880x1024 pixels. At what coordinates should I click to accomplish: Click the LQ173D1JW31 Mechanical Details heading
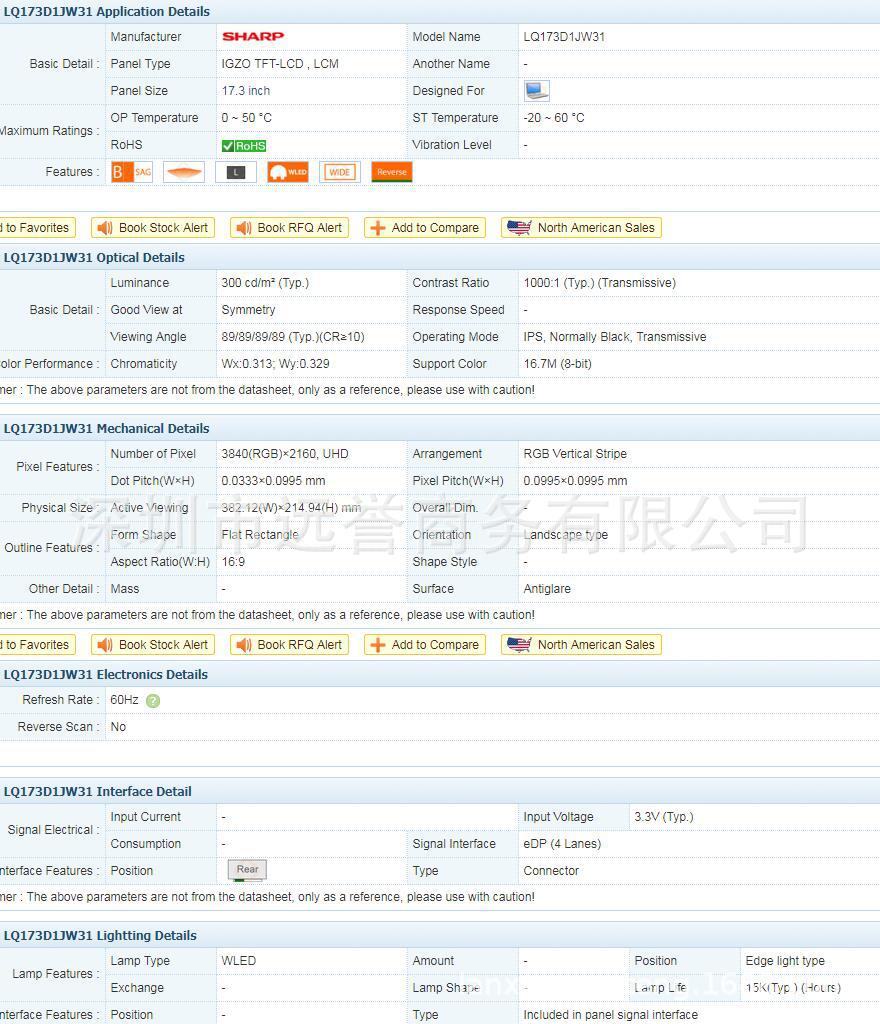107,428
